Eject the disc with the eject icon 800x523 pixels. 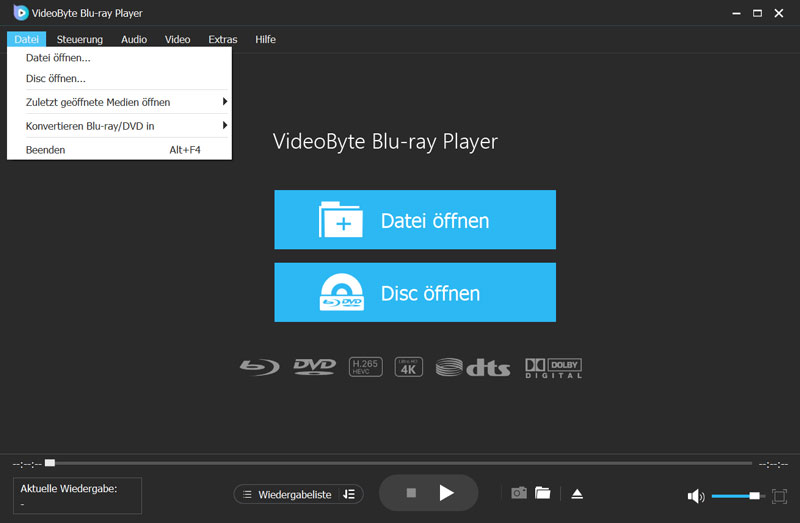(577, 493)
